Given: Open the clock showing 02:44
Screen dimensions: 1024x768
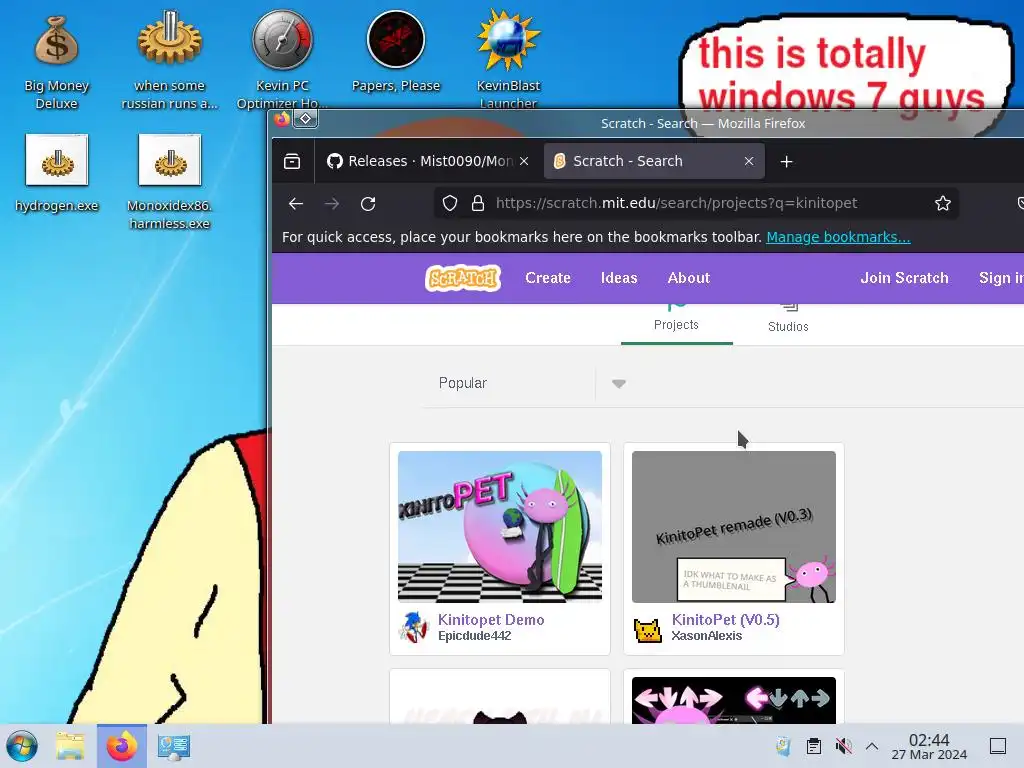Looking at the screenshot, I should [x=929, y=746].
